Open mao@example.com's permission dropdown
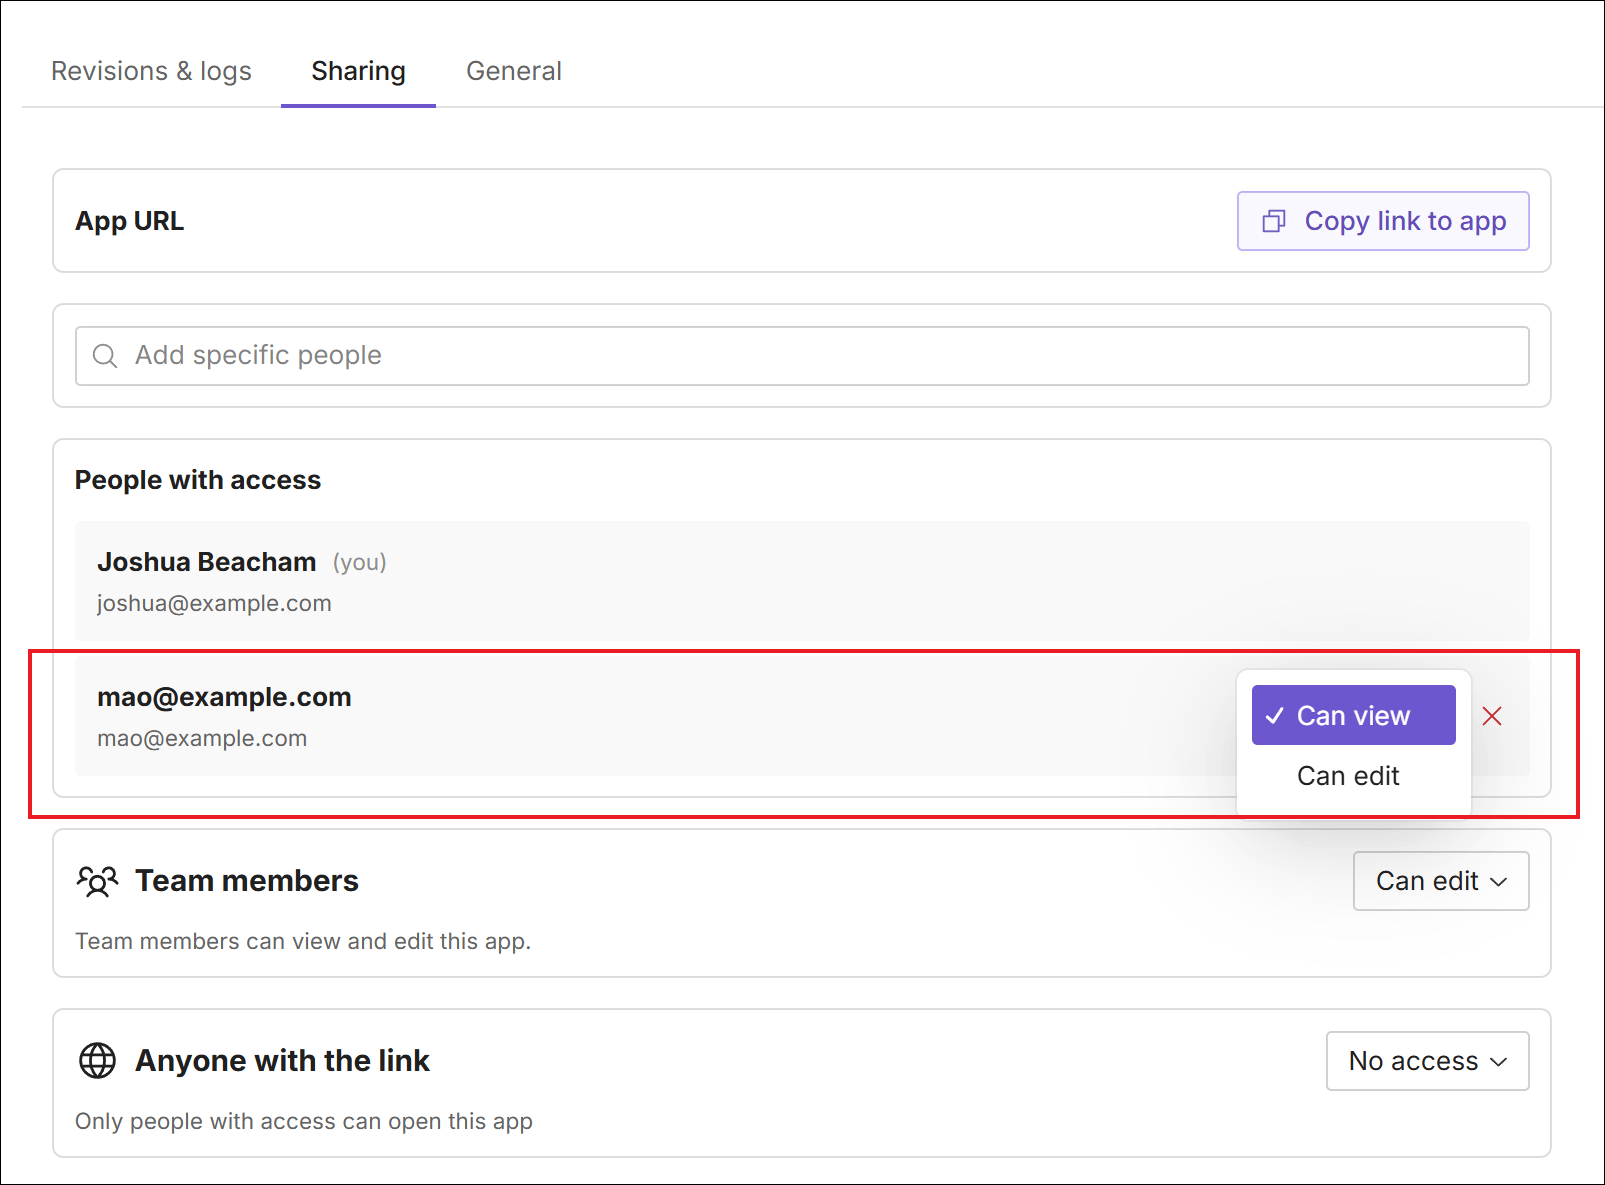The height and width of the screenshot is (1185, 1605). 1352,715
